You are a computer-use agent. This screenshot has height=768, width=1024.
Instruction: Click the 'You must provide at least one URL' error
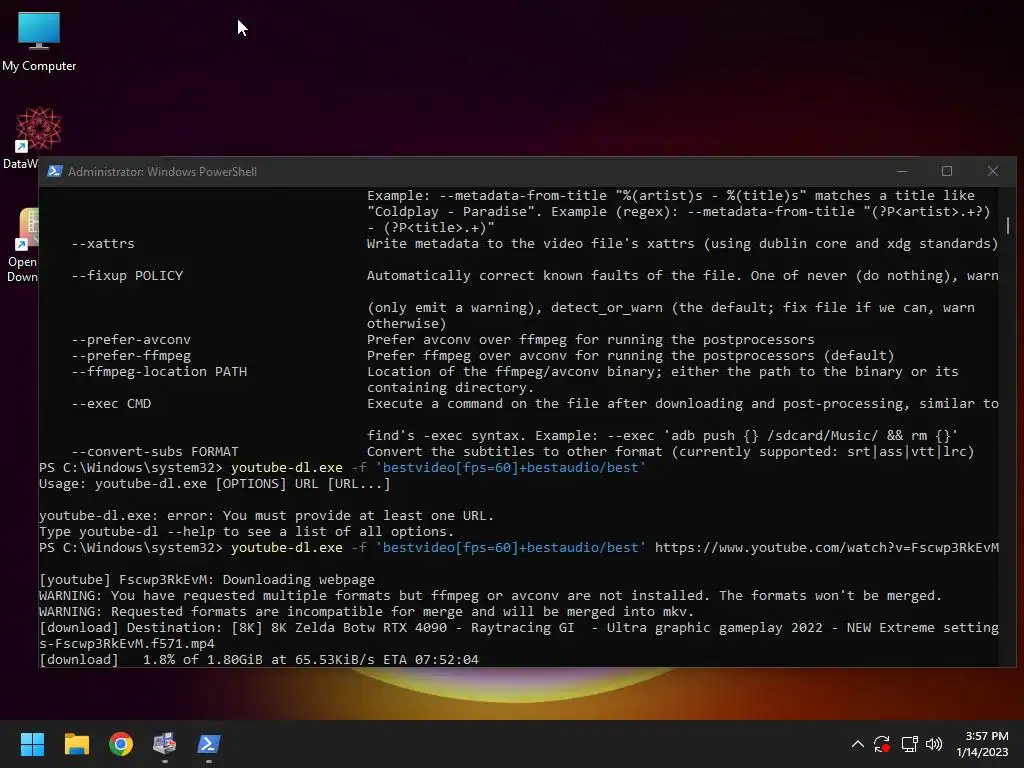pyautogui.click(x=266, y=516)
